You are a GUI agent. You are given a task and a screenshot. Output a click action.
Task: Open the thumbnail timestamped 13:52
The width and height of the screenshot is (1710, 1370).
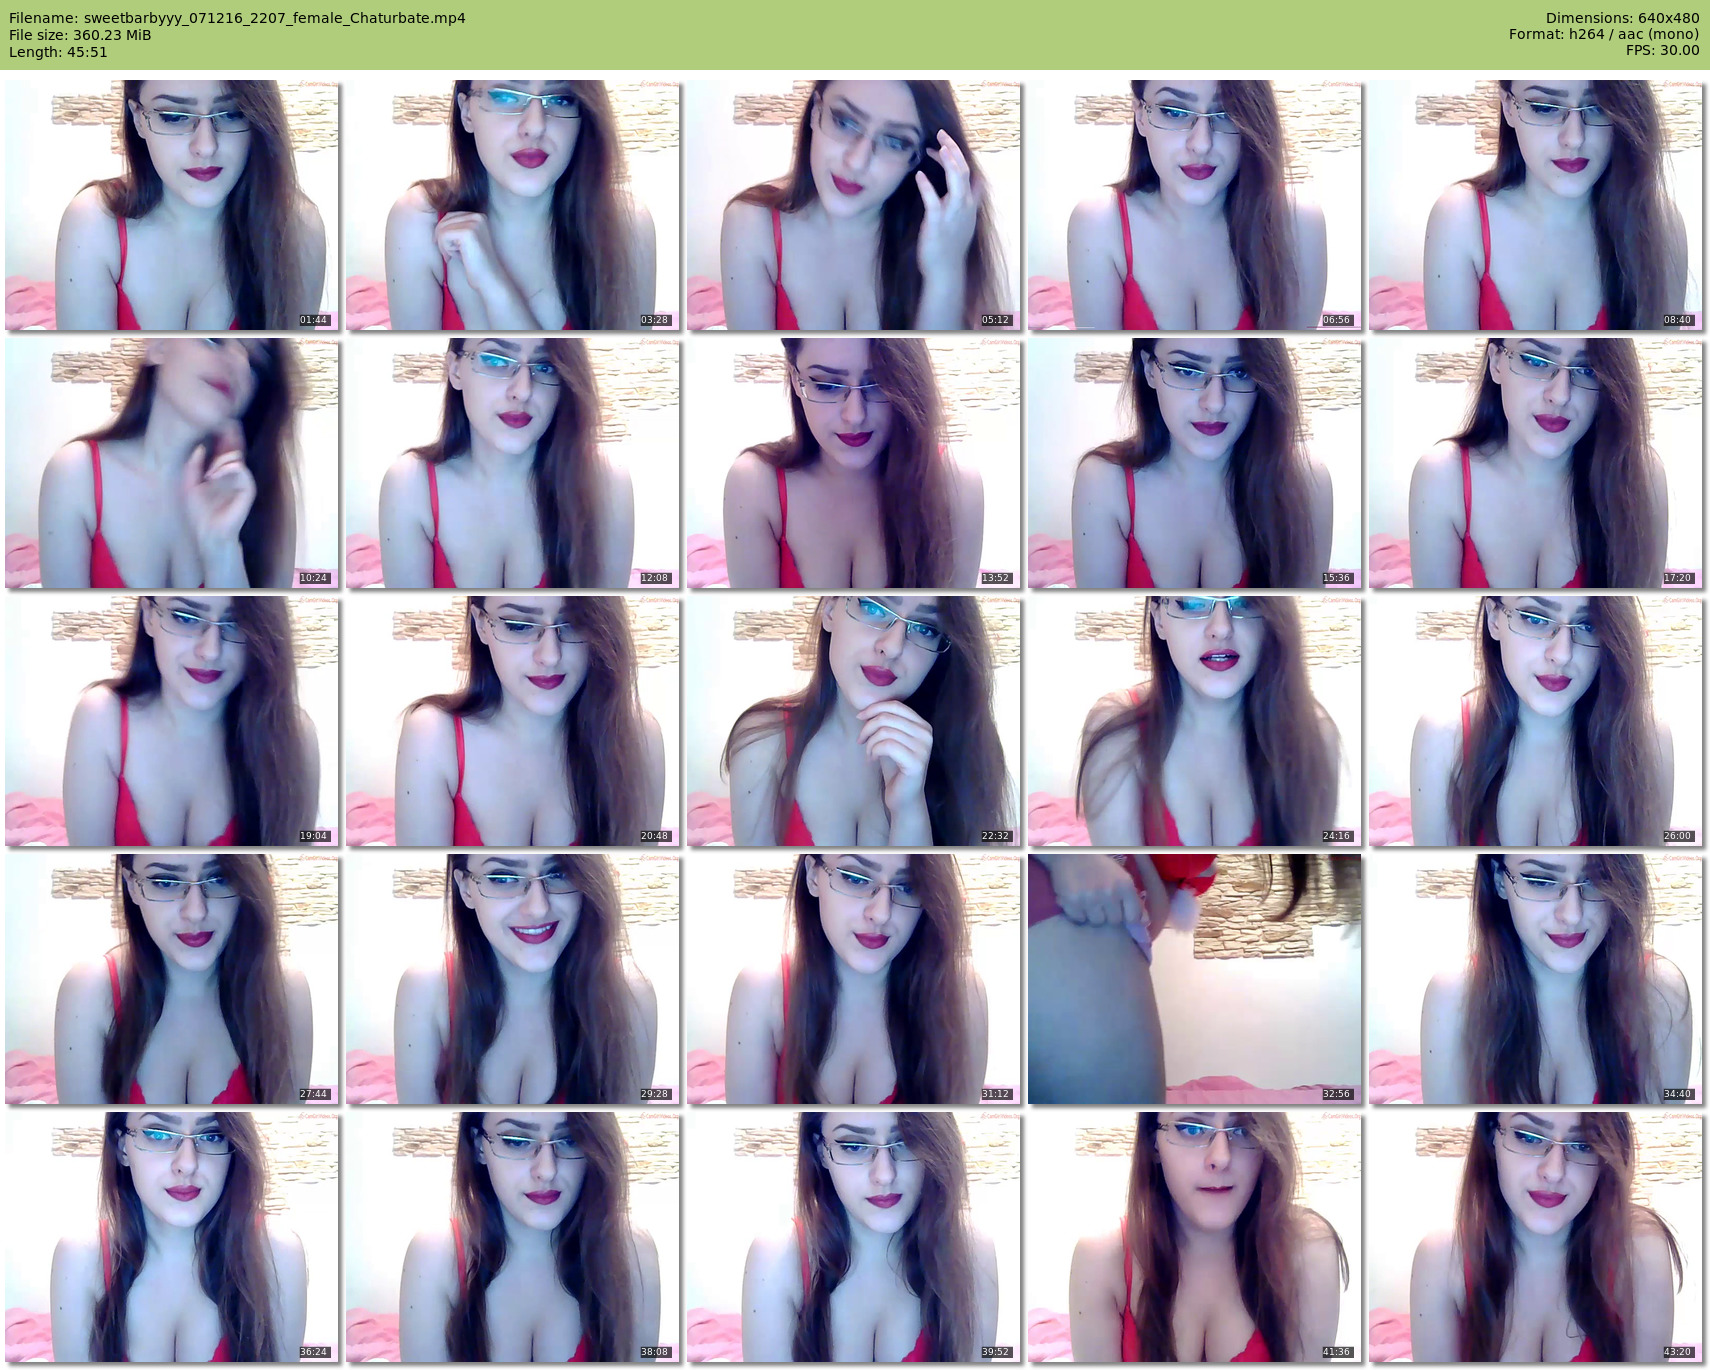[854, 463]
